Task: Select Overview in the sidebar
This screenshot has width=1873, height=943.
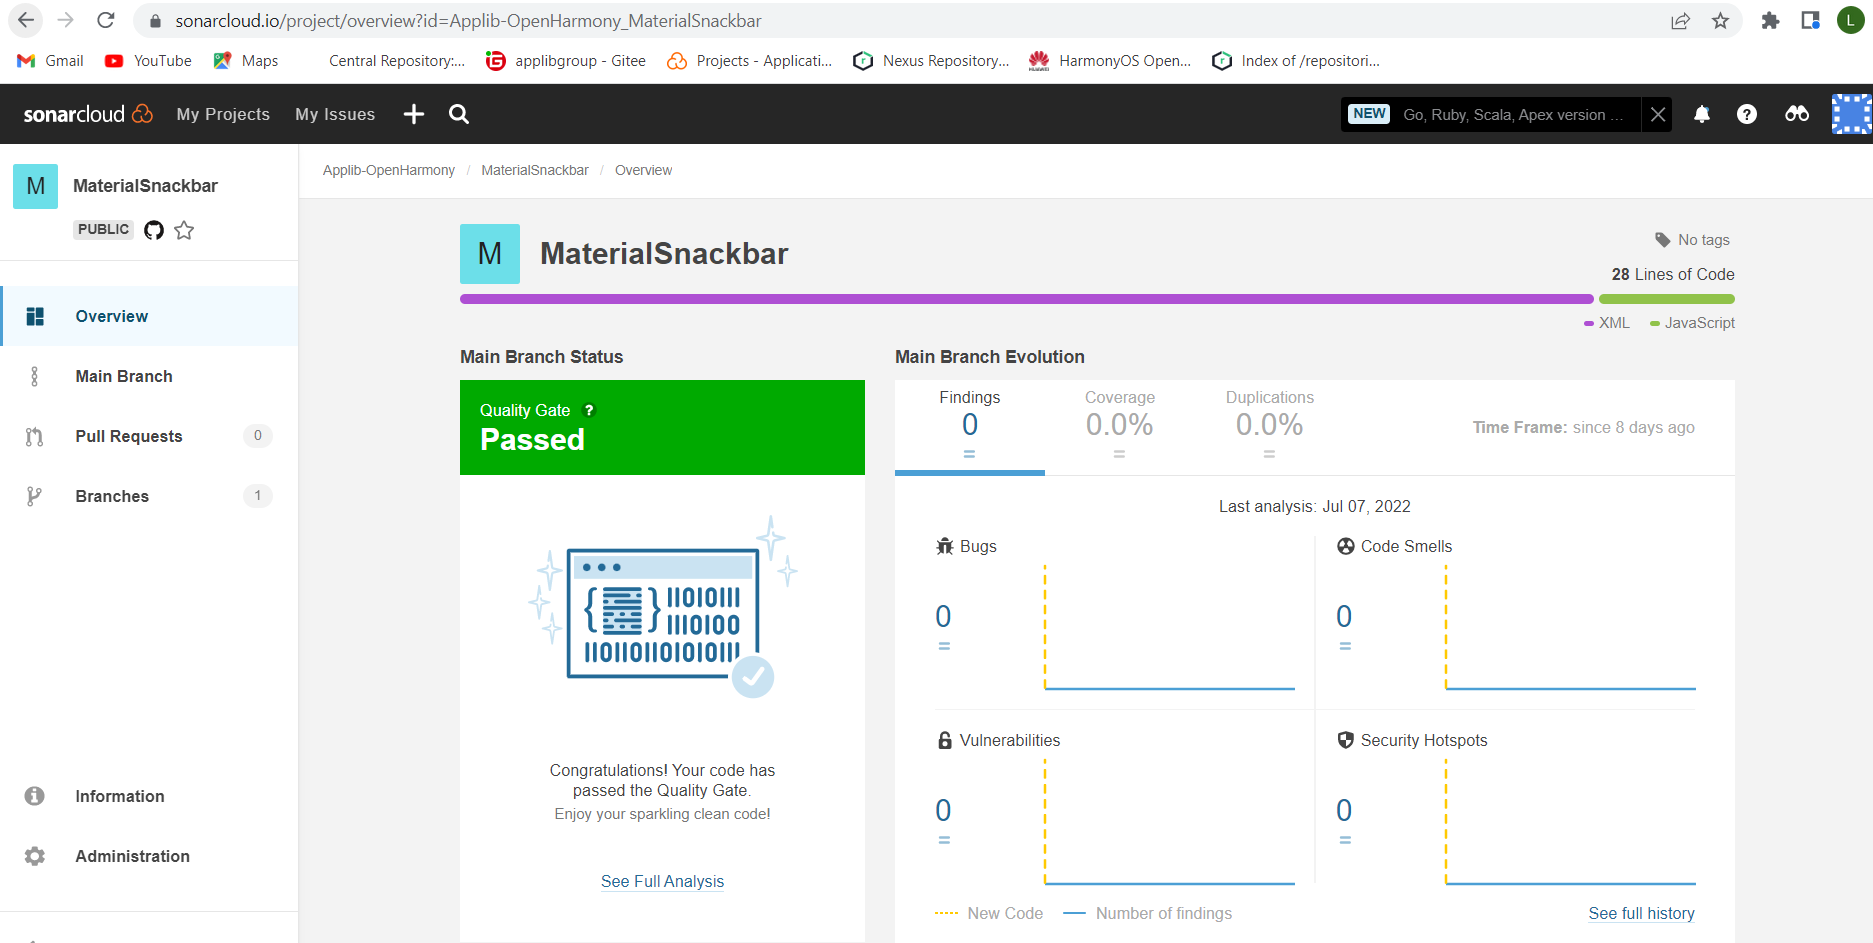Action: coord(149,316)
